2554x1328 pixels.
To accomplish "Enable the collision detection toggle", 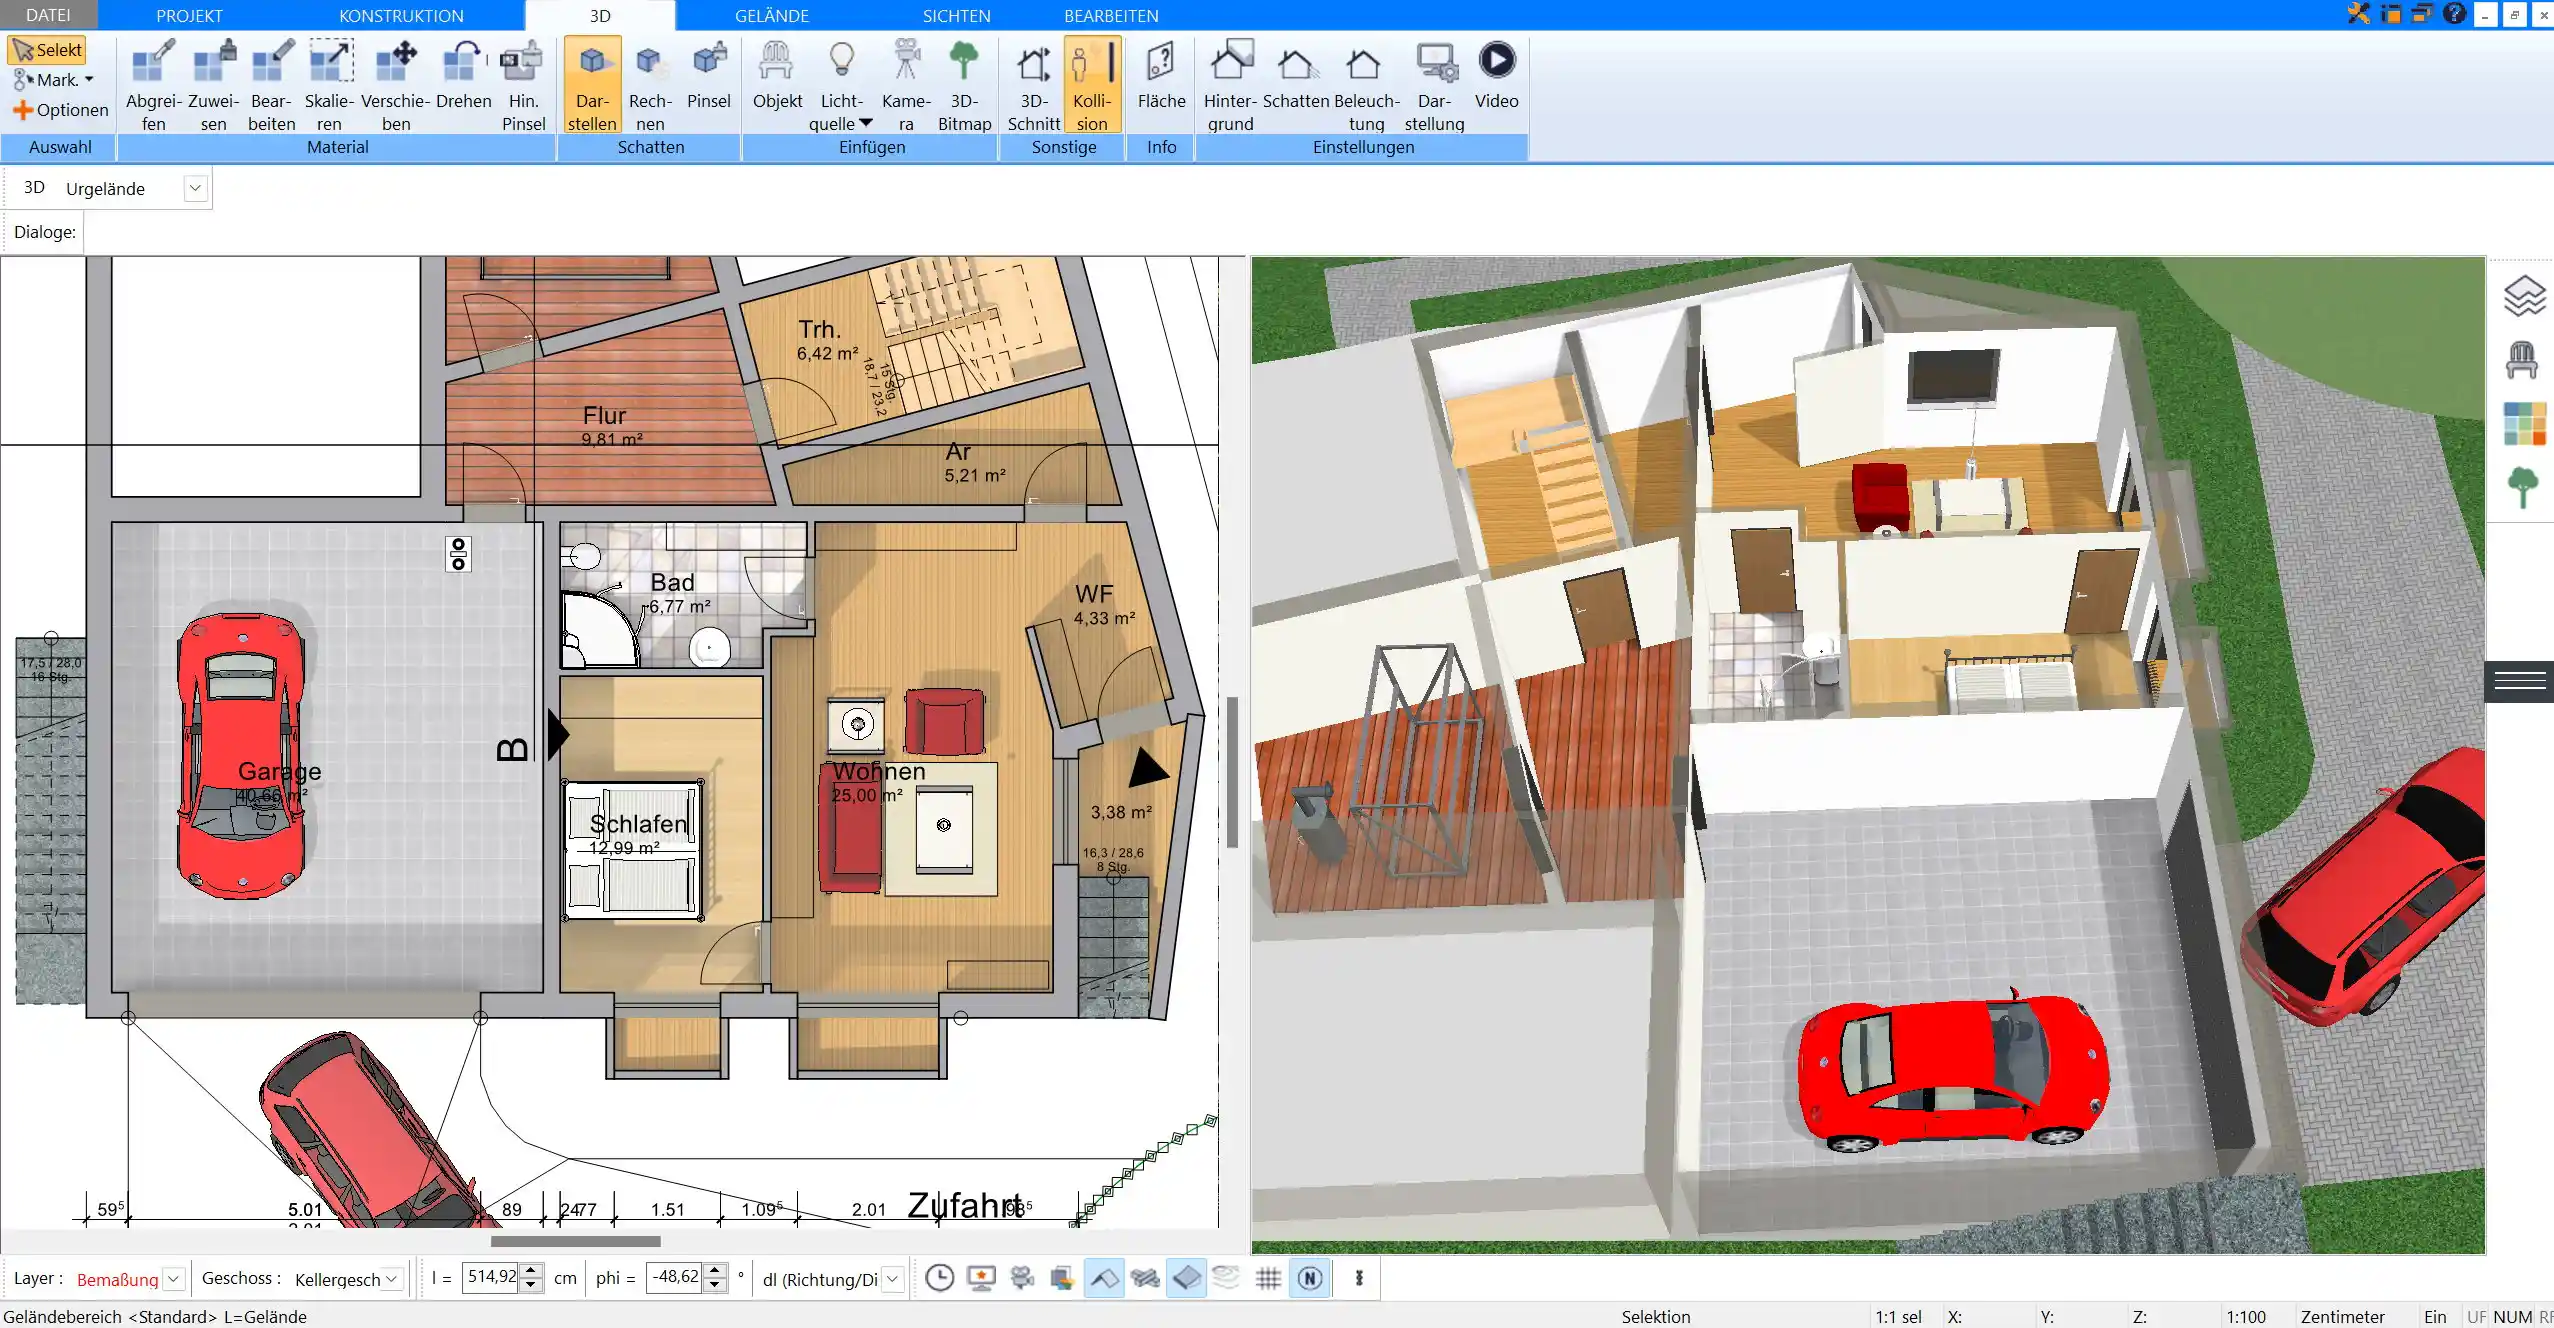I will tap(1093, 84).
